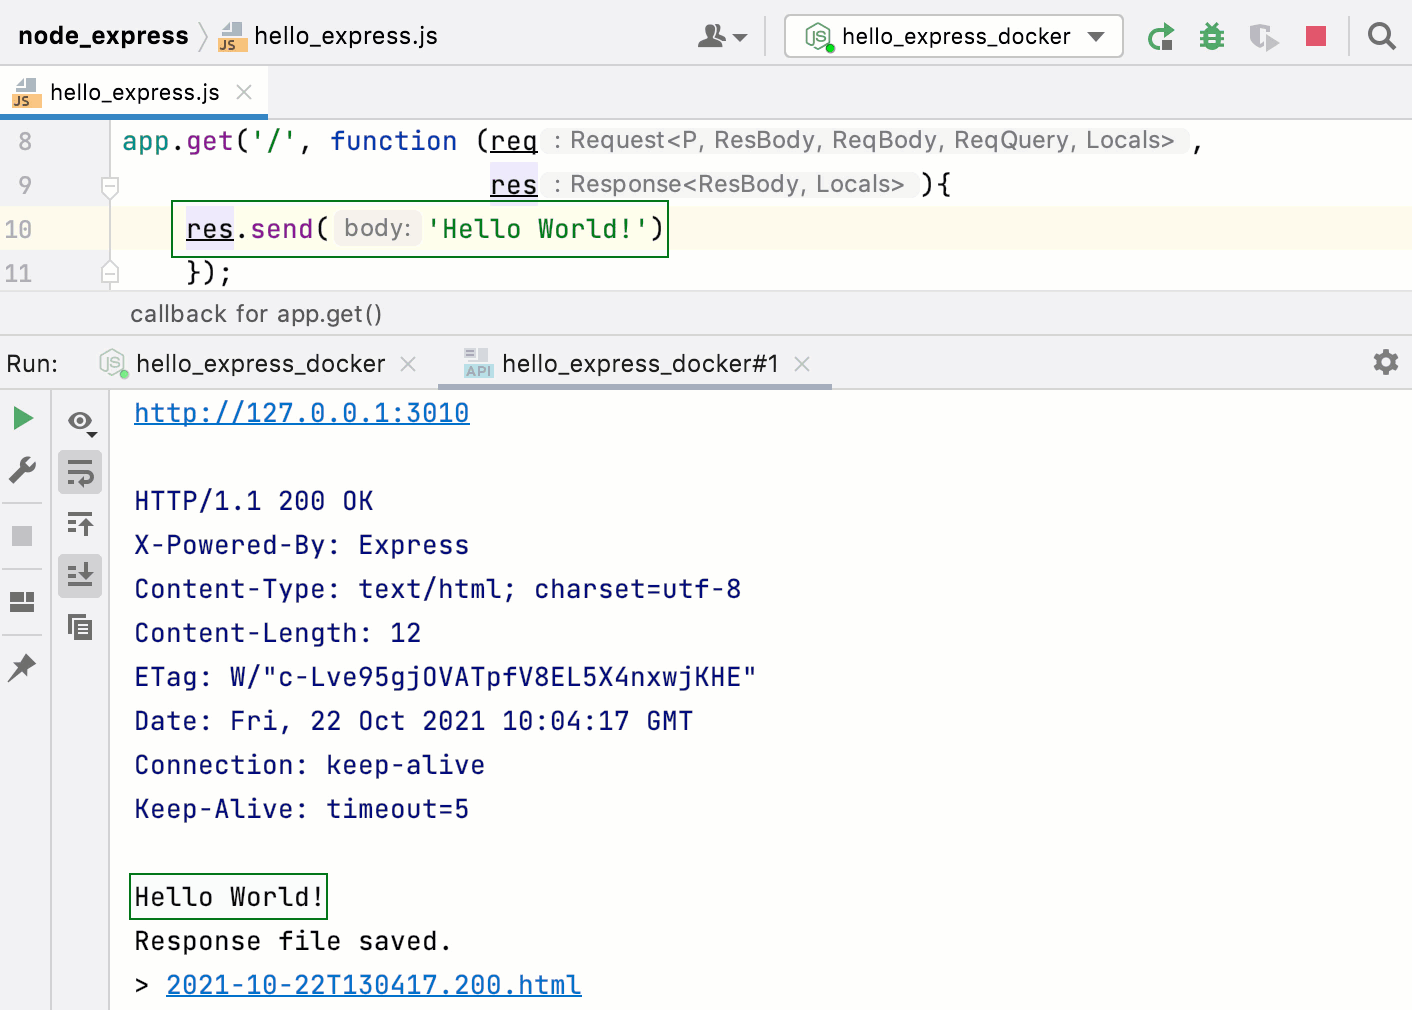Screen dimensions: 1412x1010
Task: Open the saved 2021-10-22T130417.200.html response file
Action: coord(373,984)
